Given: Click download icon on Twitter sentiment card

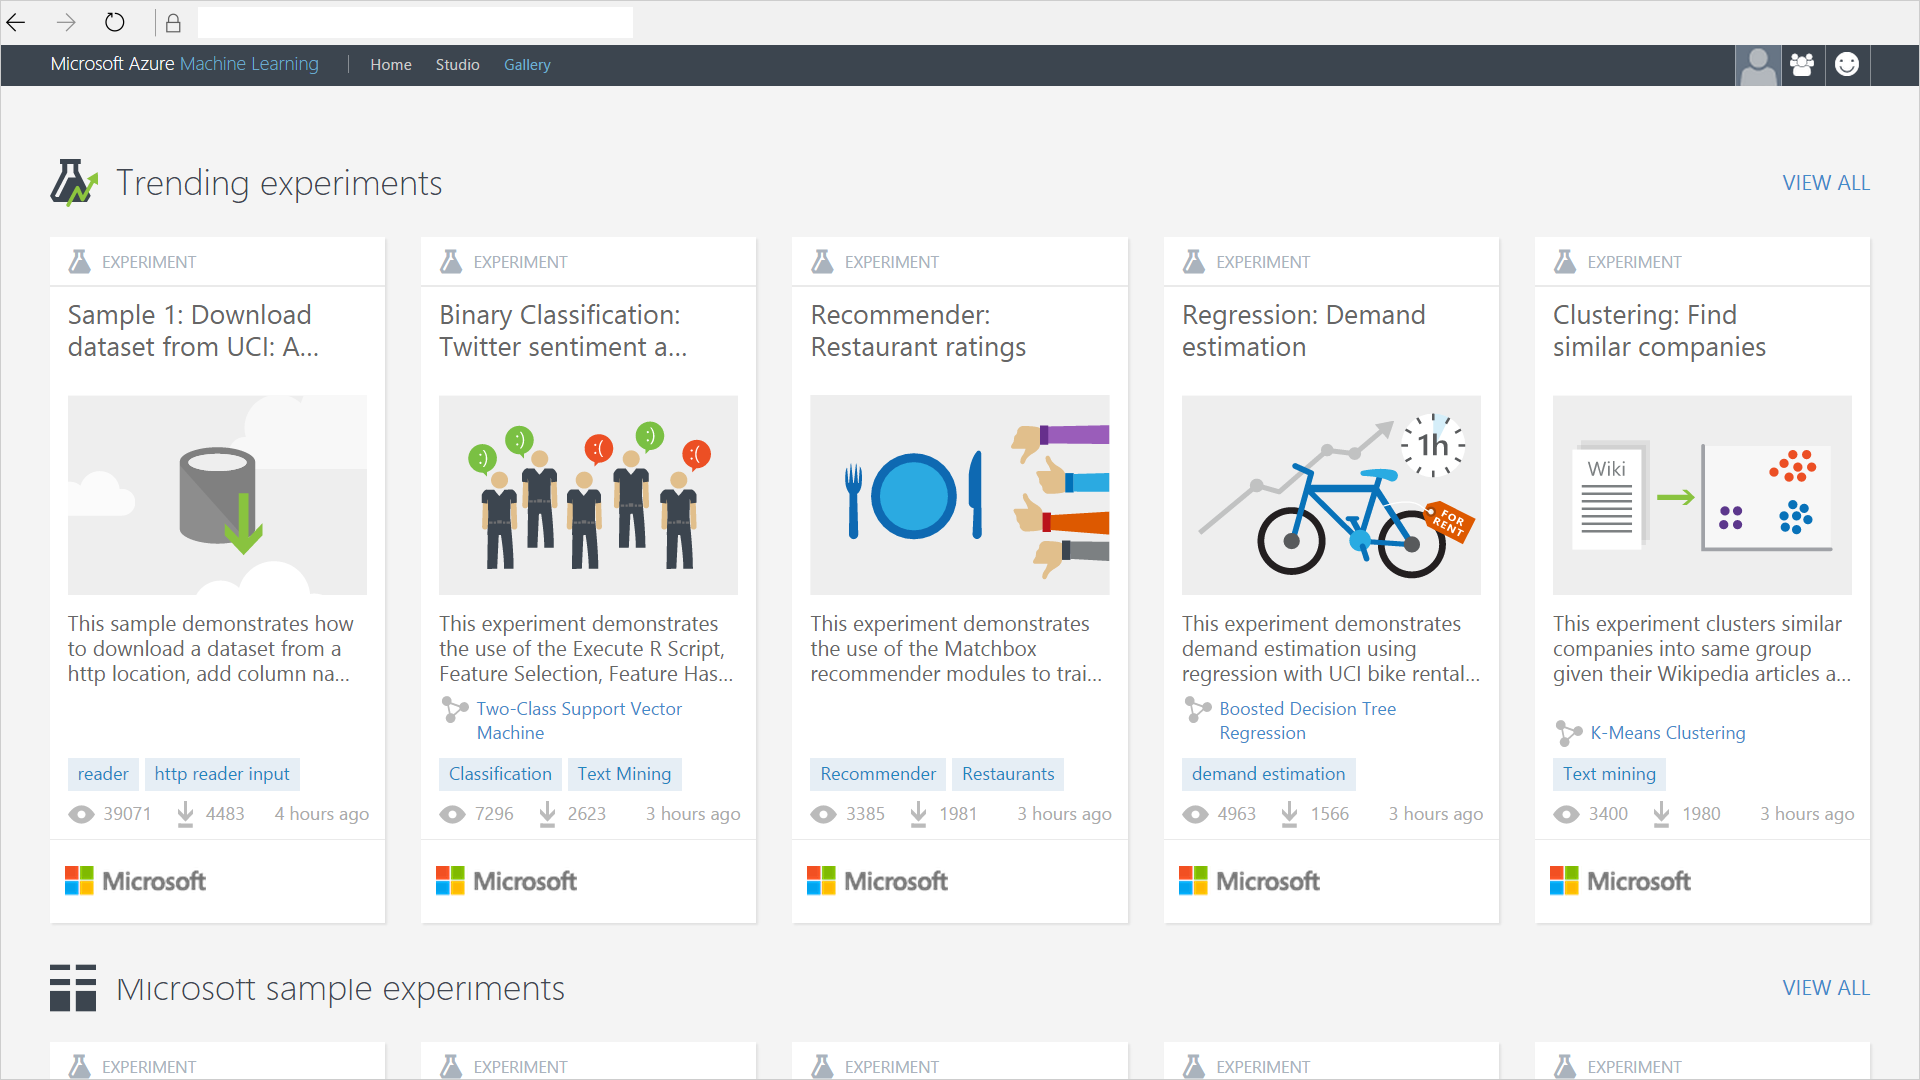Looking at the screenshot, I should click(547, 814).
